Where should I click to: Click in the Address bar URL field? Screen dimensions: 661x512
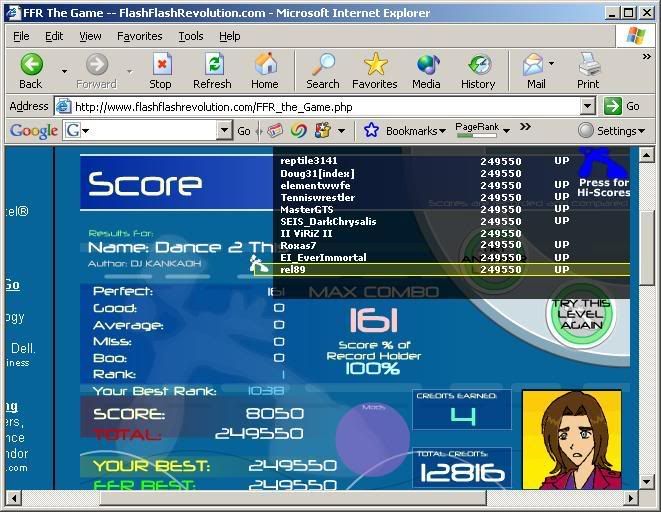(x=320, y=106)
